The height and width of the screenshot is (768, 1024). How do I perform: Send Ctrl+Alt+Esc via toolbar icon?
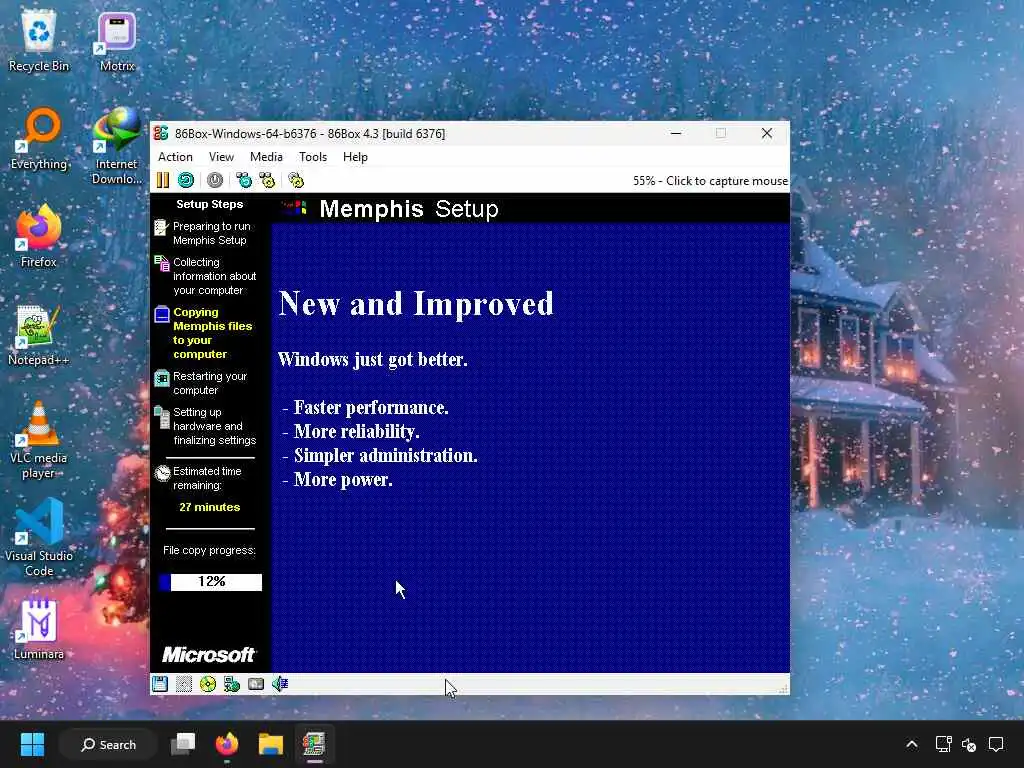pos(267,180)
